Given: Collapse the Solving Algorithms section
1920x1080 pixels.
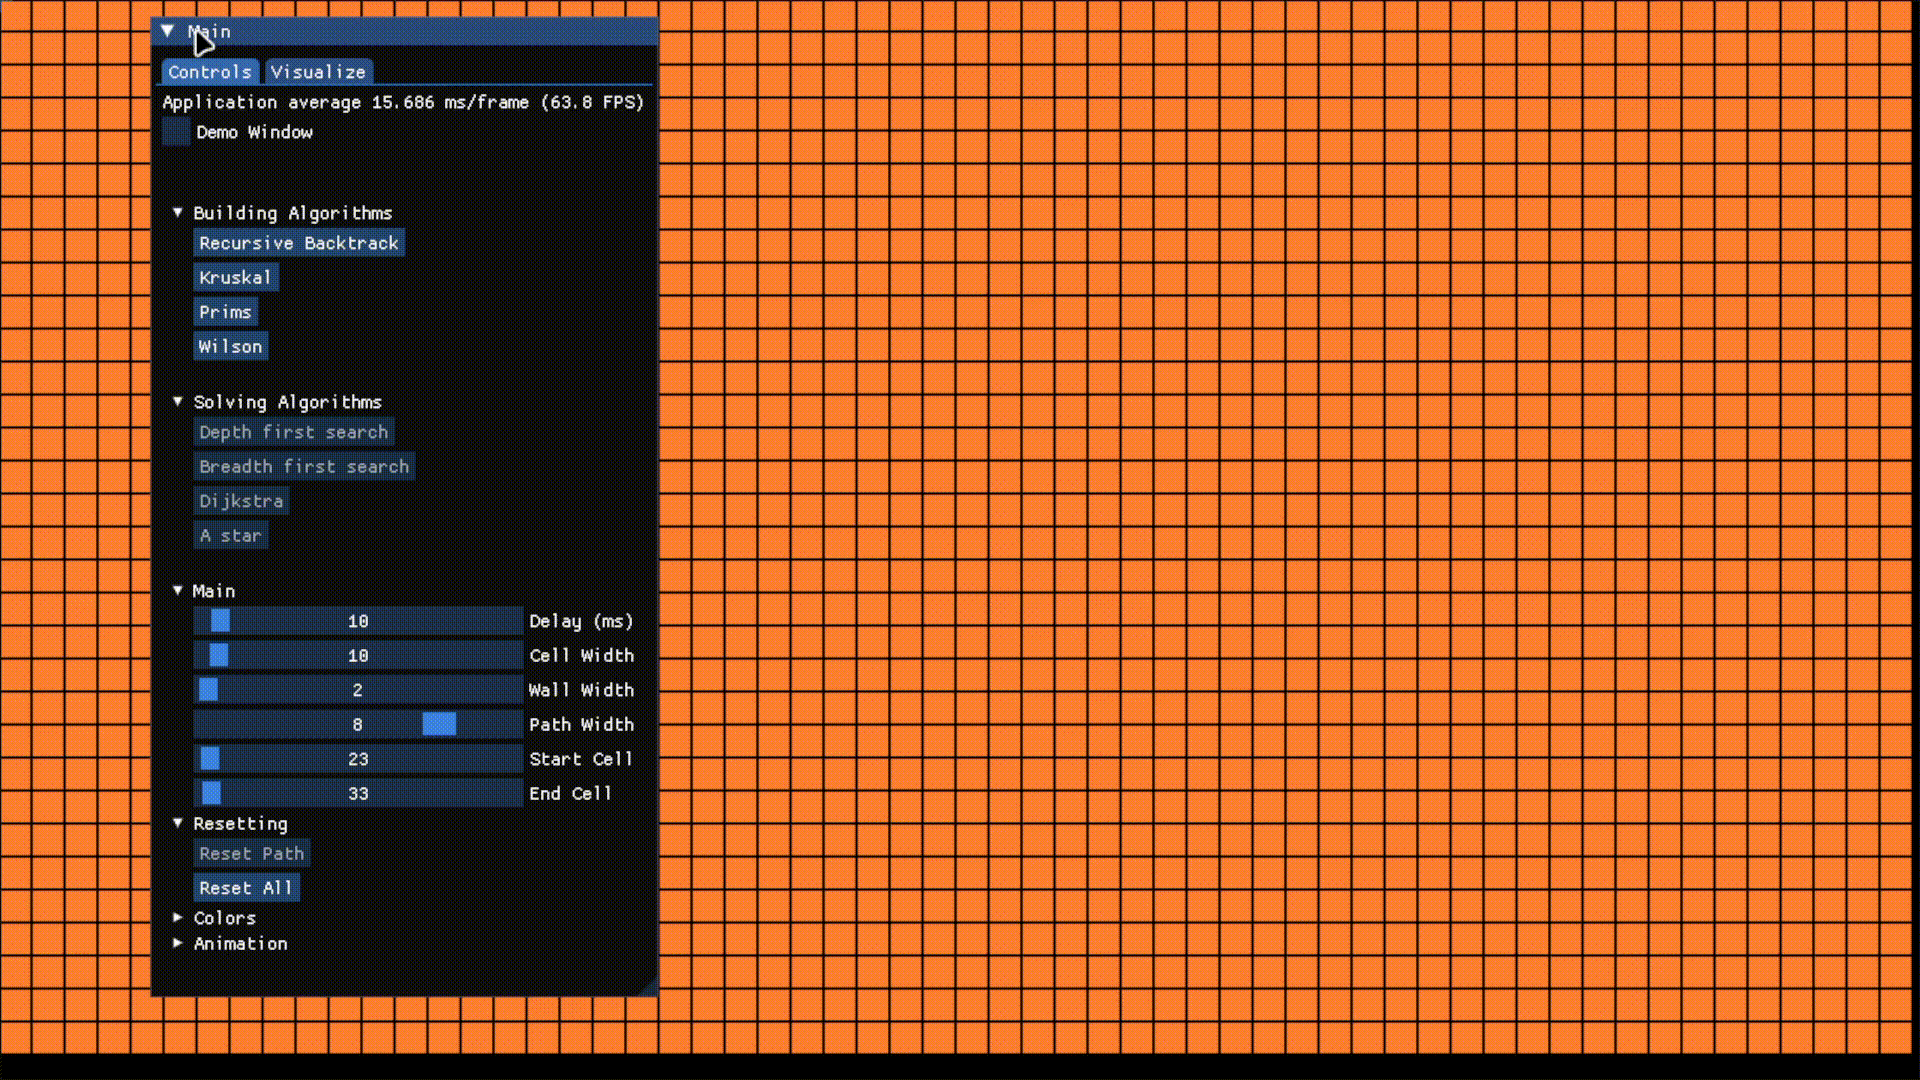Looking at the screenshot, I should (178, 401).
